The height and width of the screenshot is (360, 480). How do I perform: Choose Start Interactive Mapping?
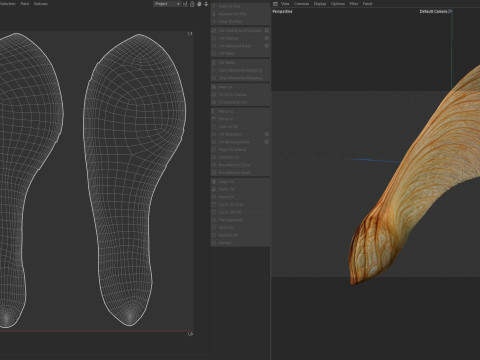(240, 70)
